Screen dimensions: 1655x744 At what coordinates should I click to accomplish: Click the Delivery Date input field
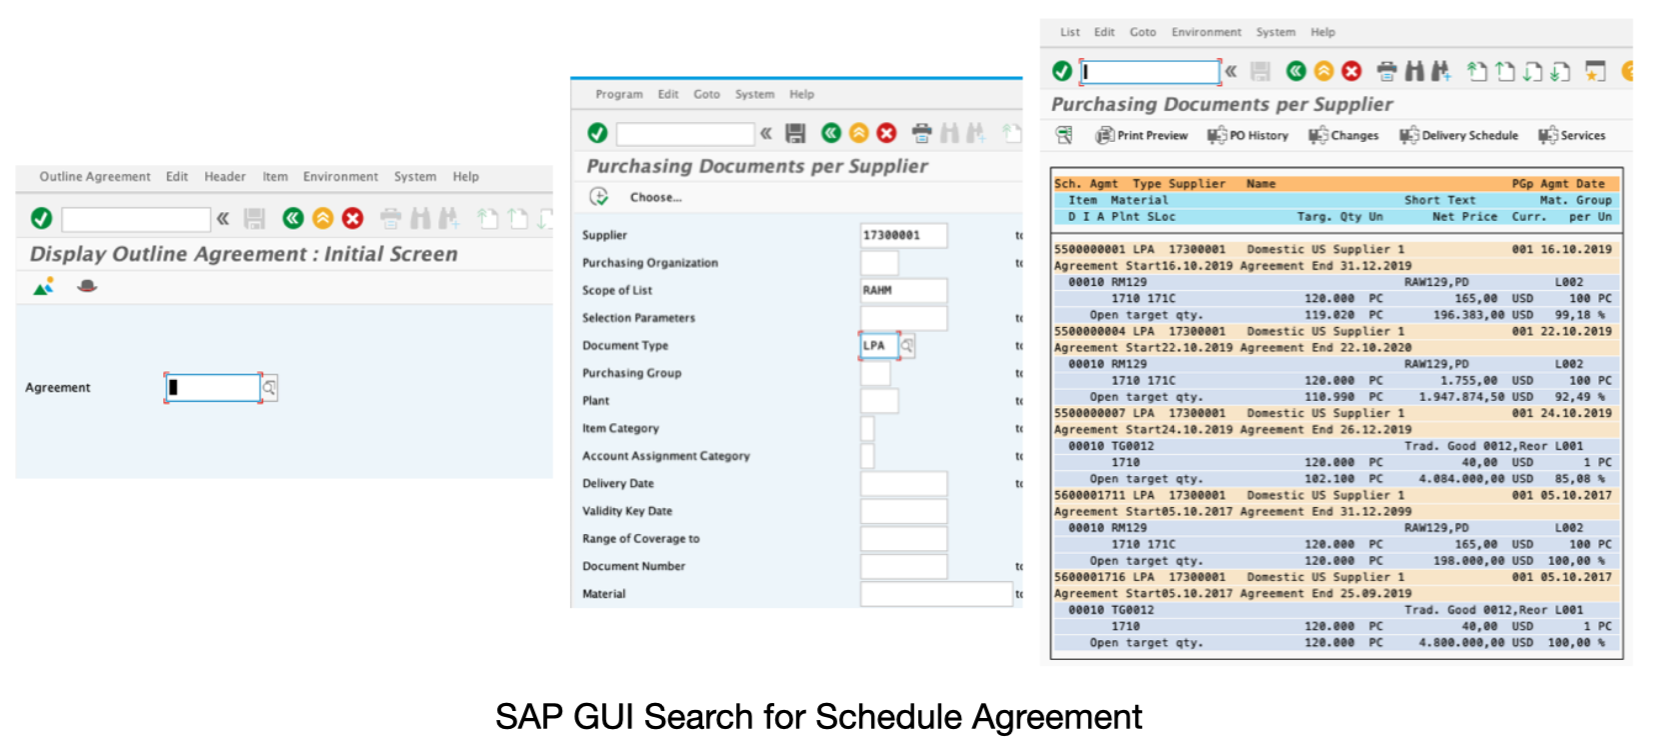[x=904, y=484]
